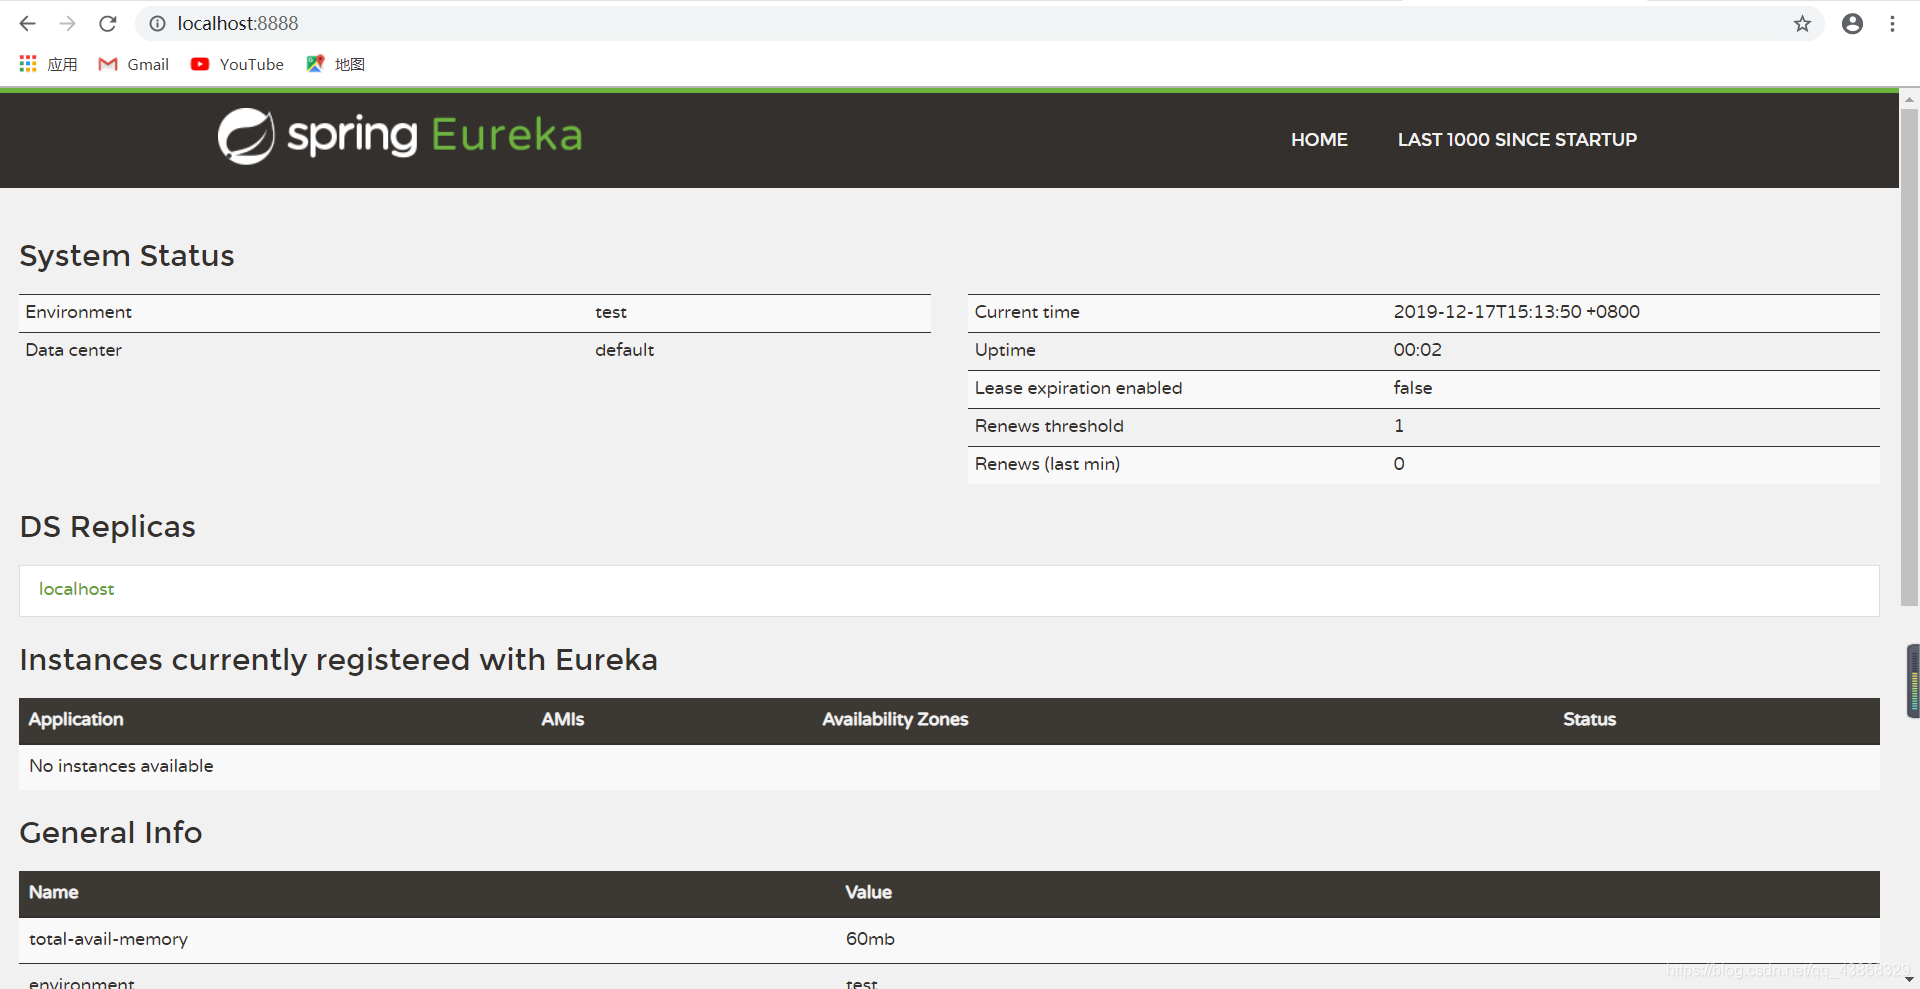This screenshot has height=989, width=1920.
Task: Reload the page with the refresh icon
Action: pos(108,23)
